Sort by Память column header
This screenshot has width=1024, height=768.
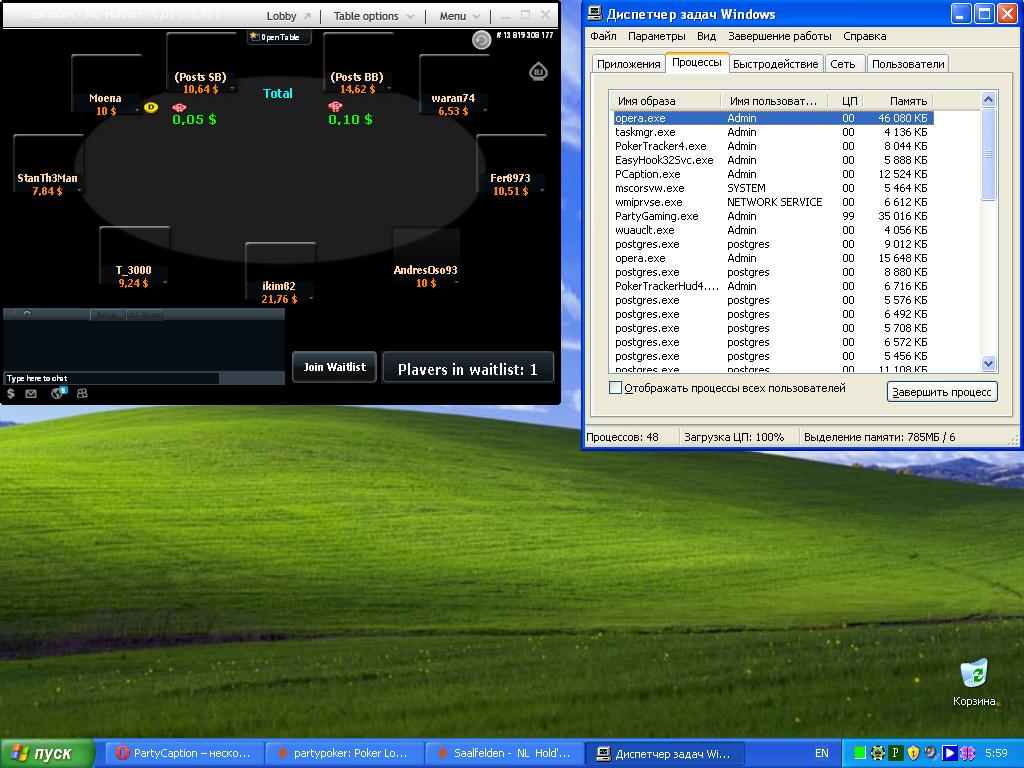point(899,101)
